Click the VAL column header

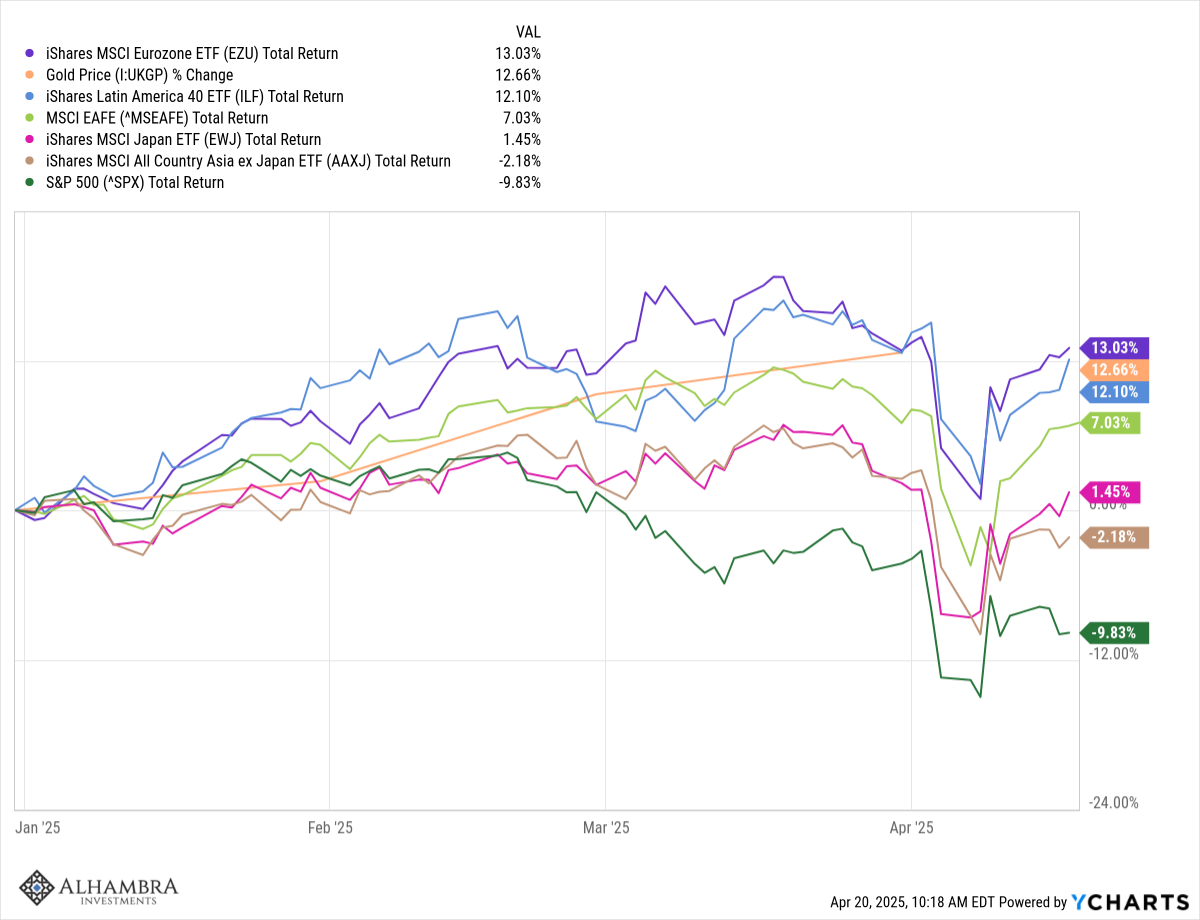[x=528, y=32]
